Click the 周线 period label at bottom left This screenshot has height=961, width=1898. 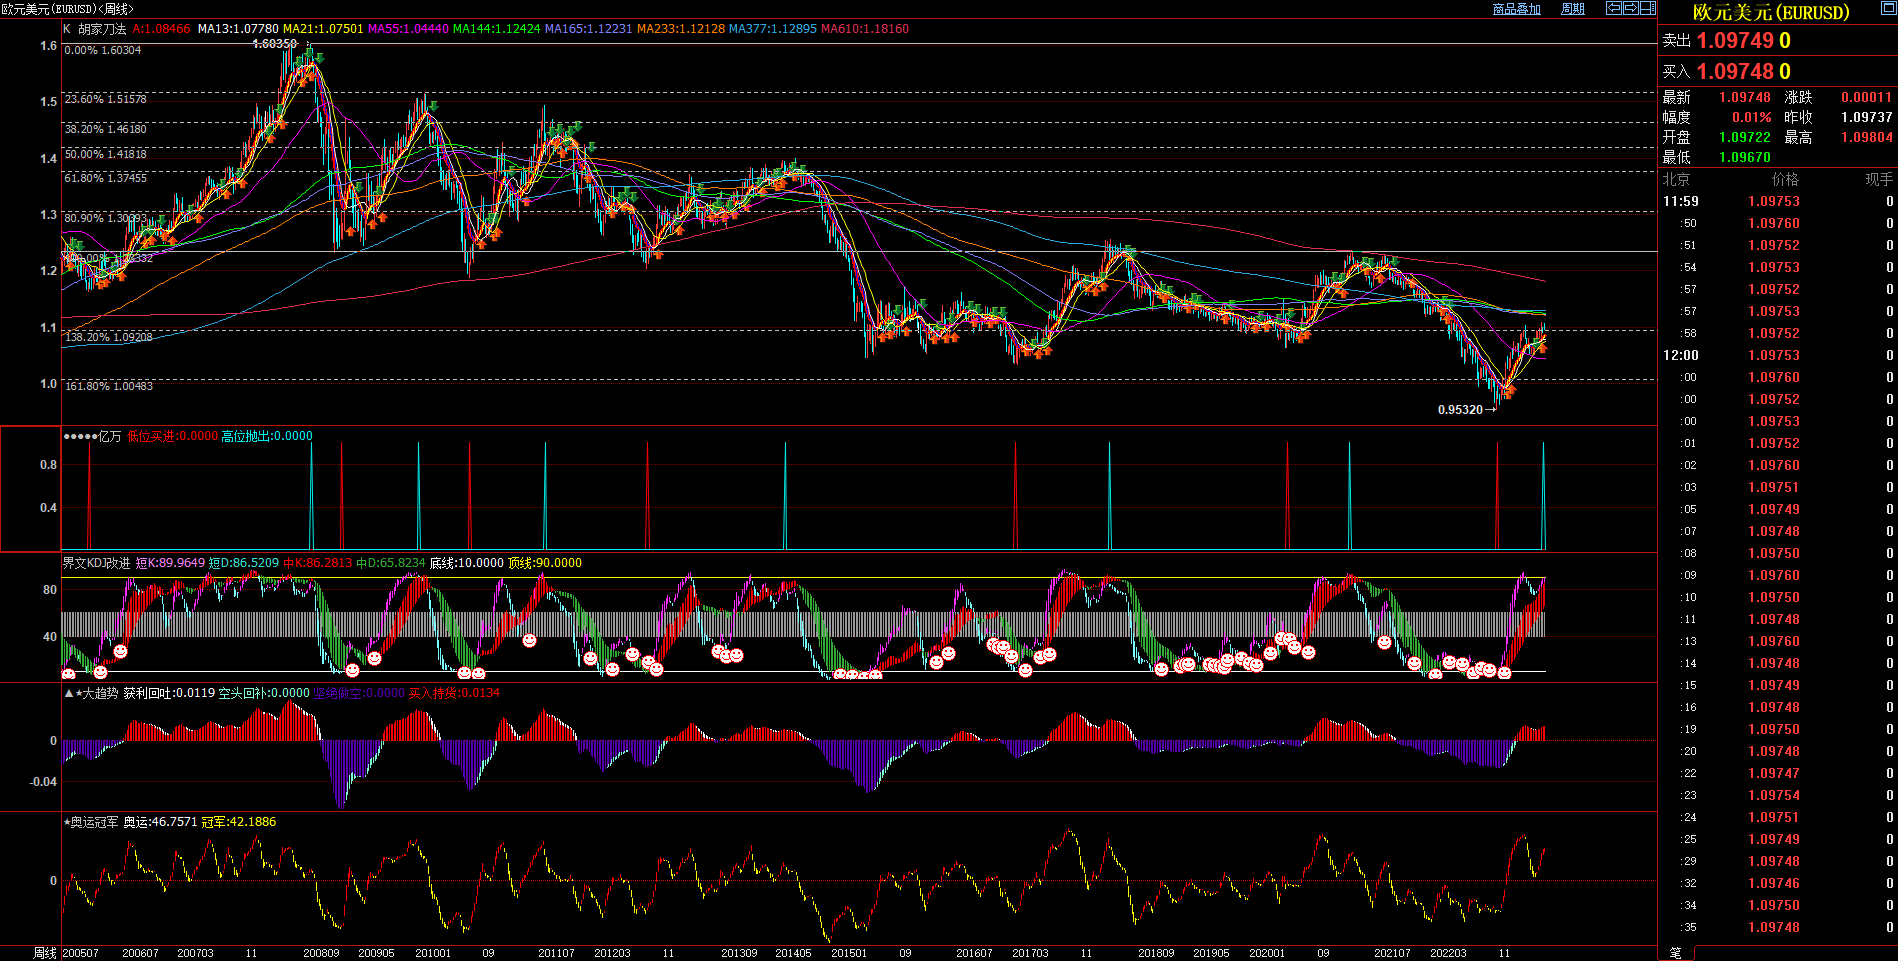tap(45, 953)
